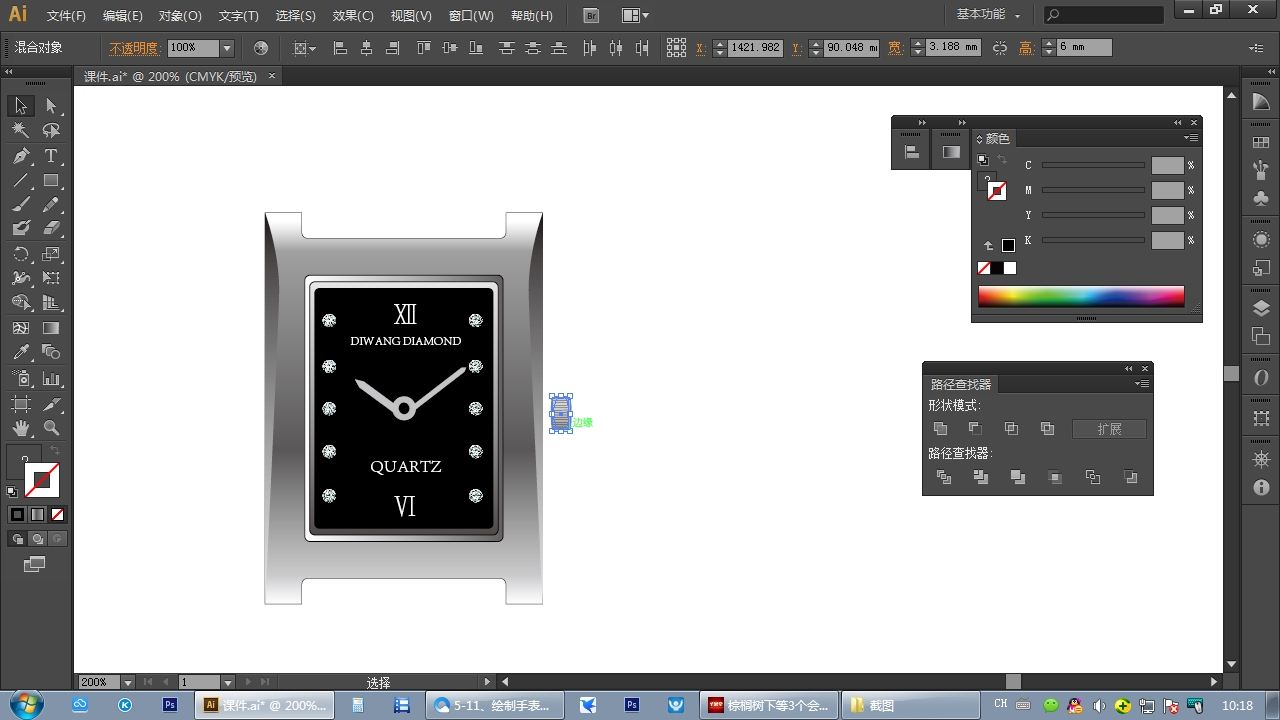Pick the Magic Wand tool
Screen dimensions: 1280x720
(21, 131)
